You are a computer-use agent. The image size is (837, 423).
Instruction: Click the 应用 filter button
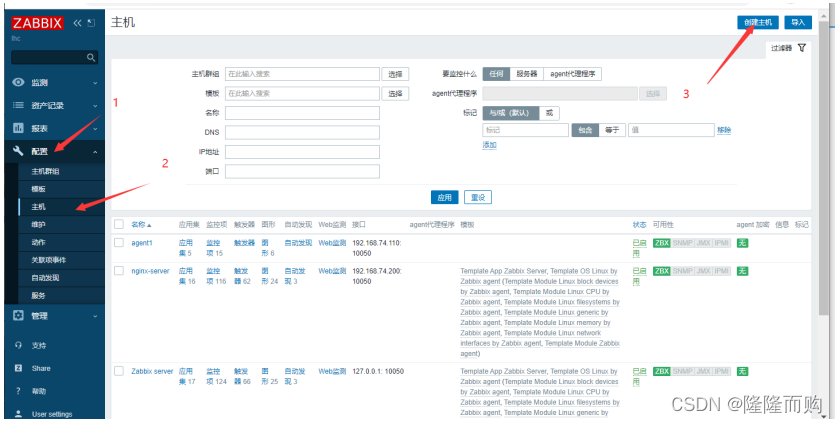445,197
